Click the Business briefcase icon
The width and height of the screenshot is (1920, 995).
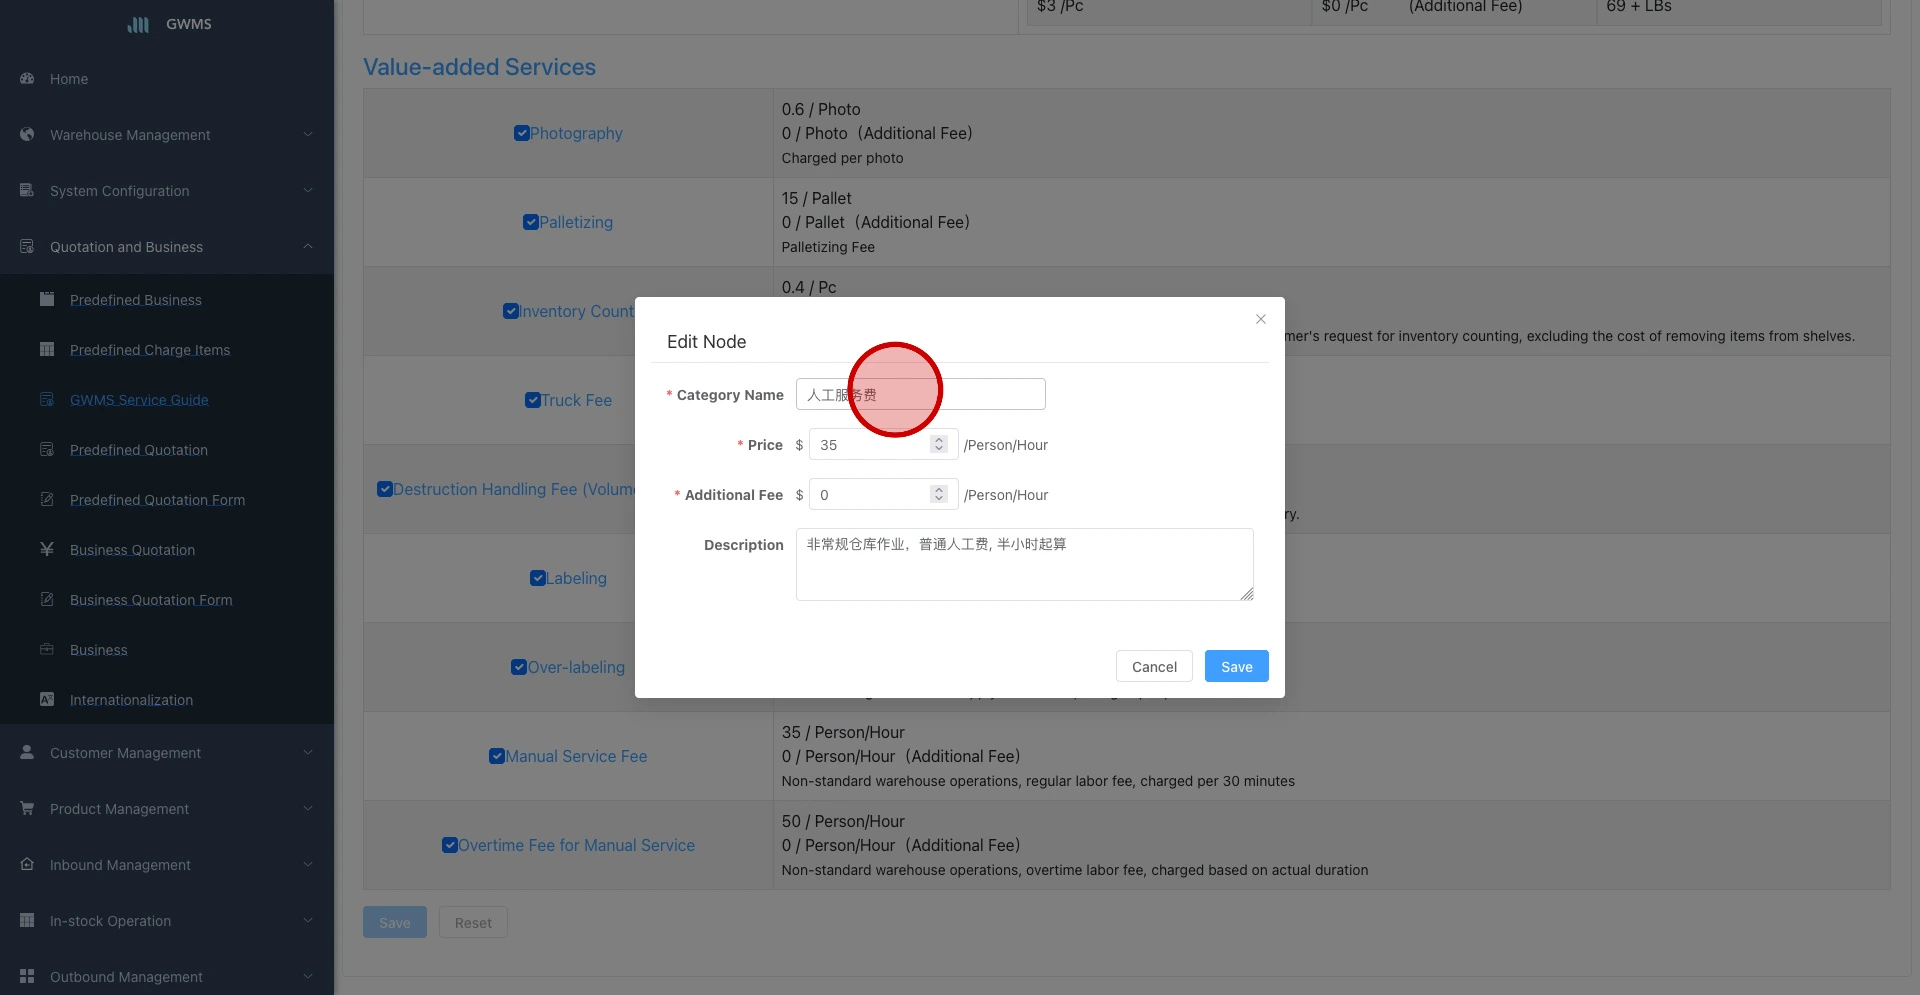point(47,649)
